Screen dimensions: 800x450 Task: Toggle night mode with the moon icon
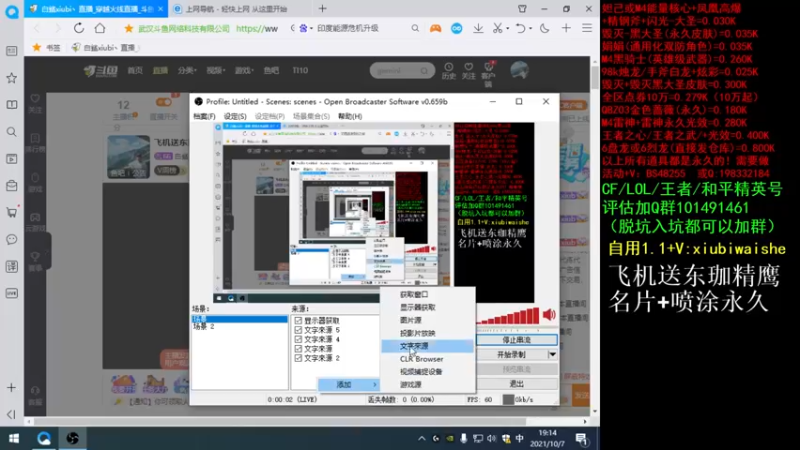coord(544,29)
